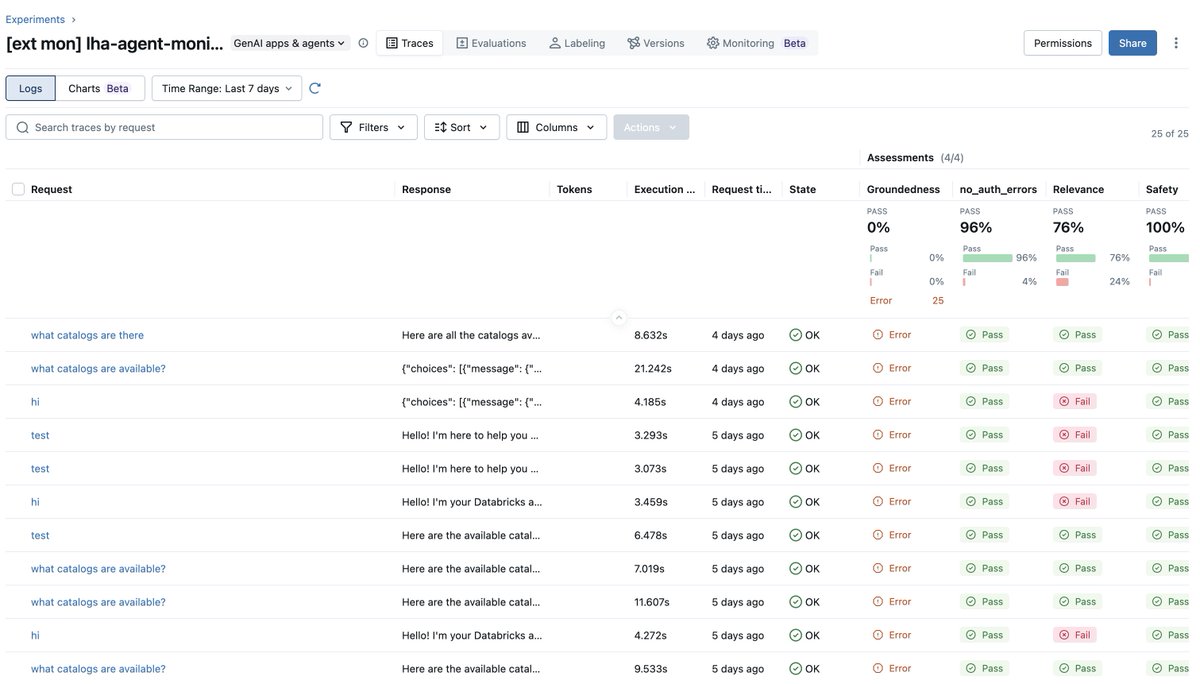Click OK state icon for 11.607s trace

[x=796, y=602]
